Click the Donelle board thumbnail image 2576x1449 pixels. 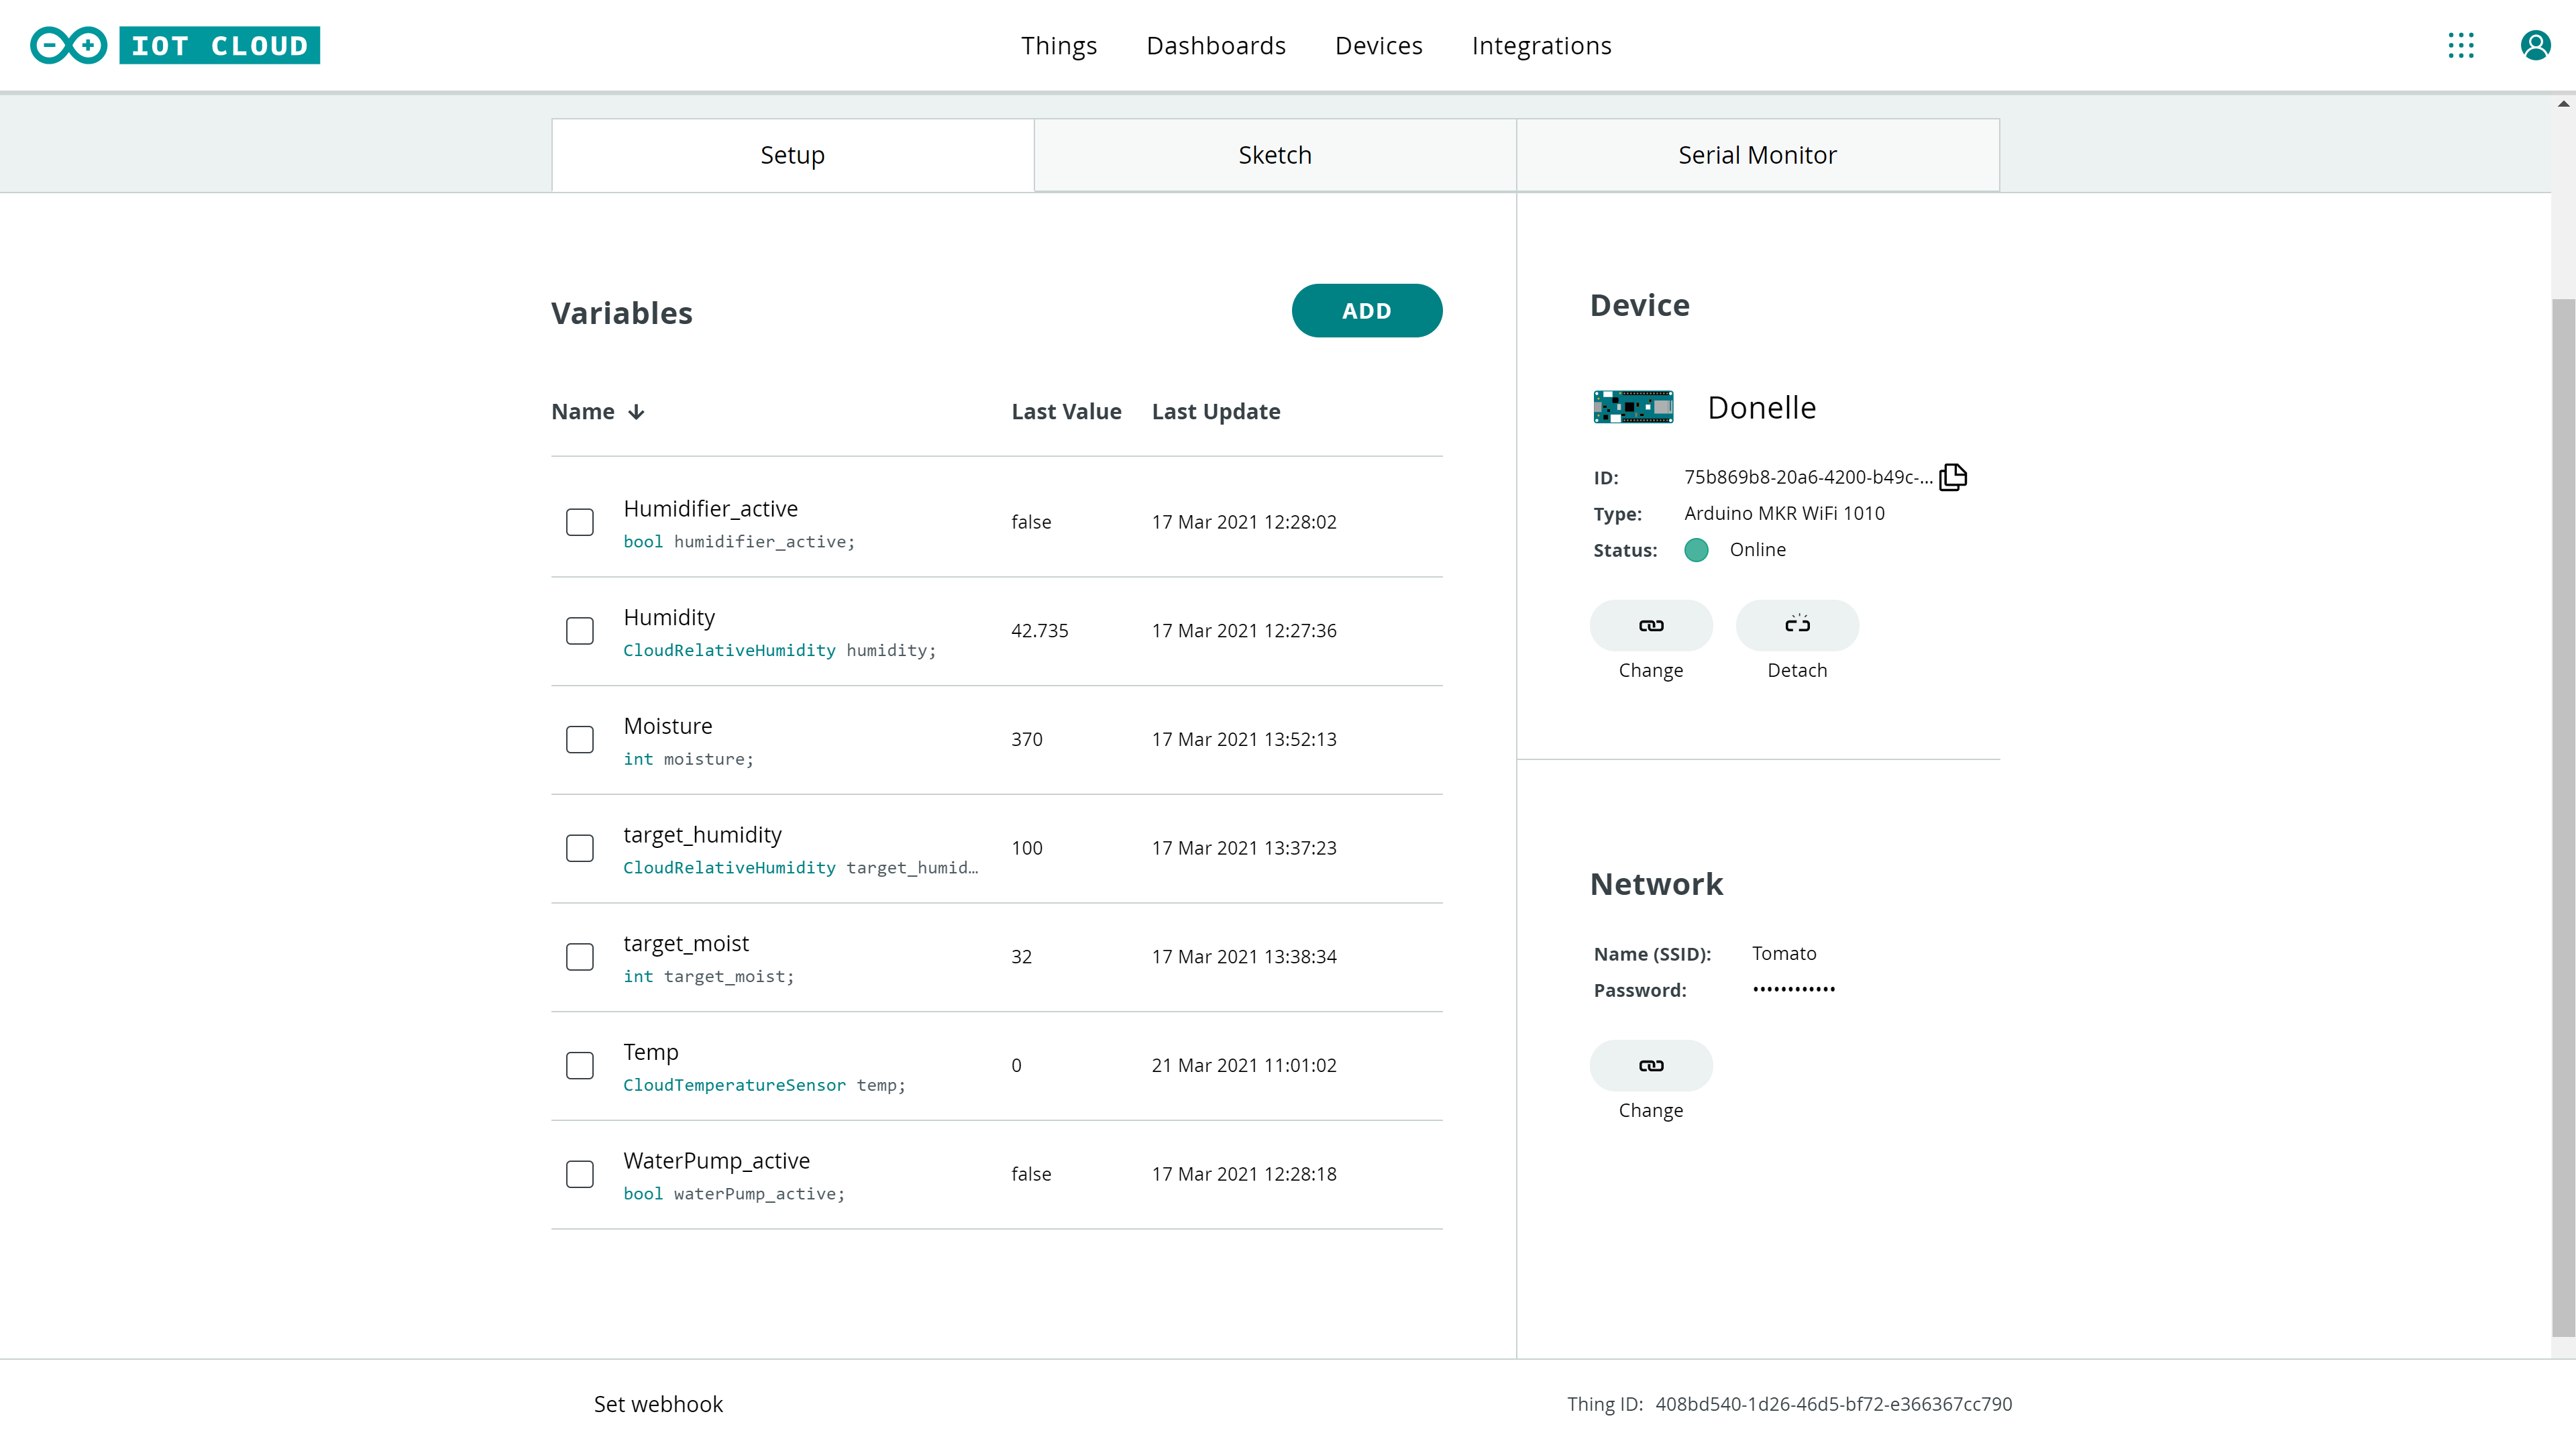pos(1633,407)
